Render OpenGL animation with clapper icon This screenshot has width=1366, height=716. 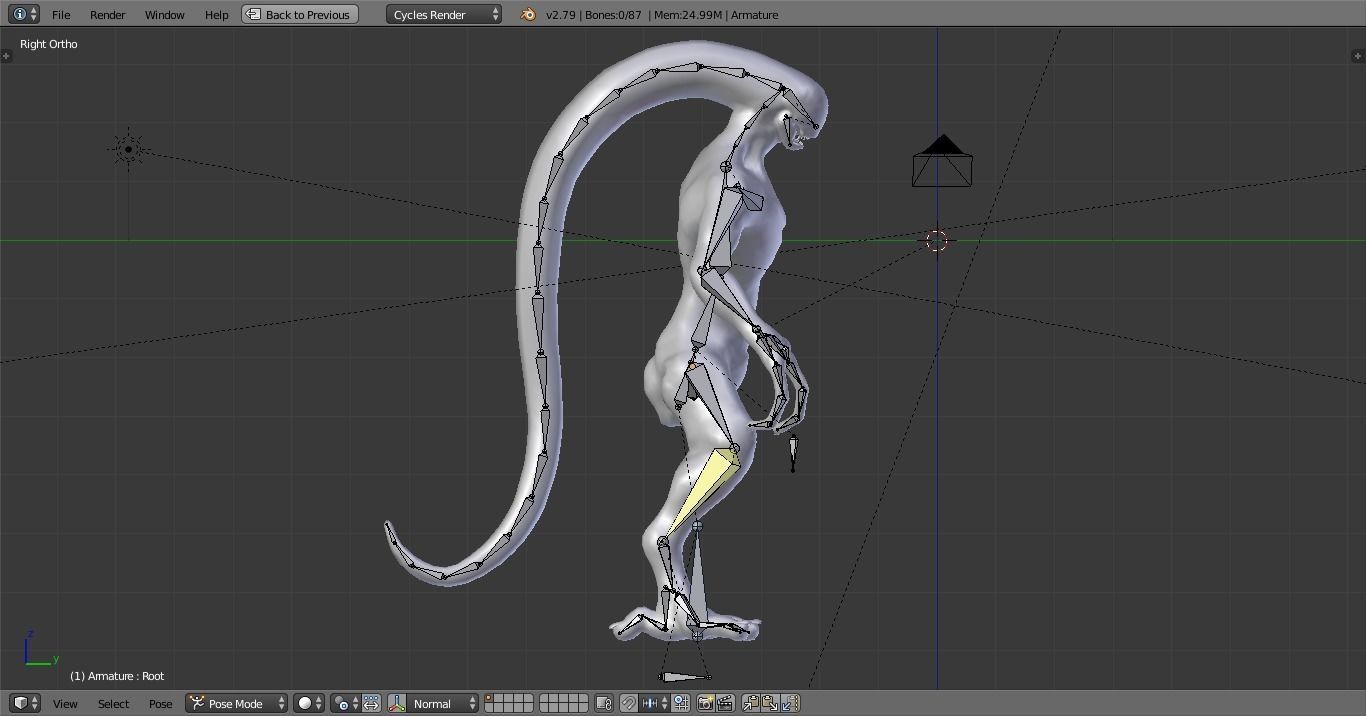[x=725, y=703]
